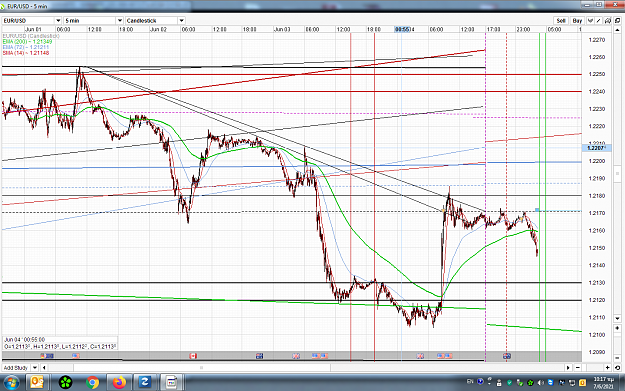Click the Jun 02 date label
The width and height of the screenshot is (625, 391).
[158, 29]
